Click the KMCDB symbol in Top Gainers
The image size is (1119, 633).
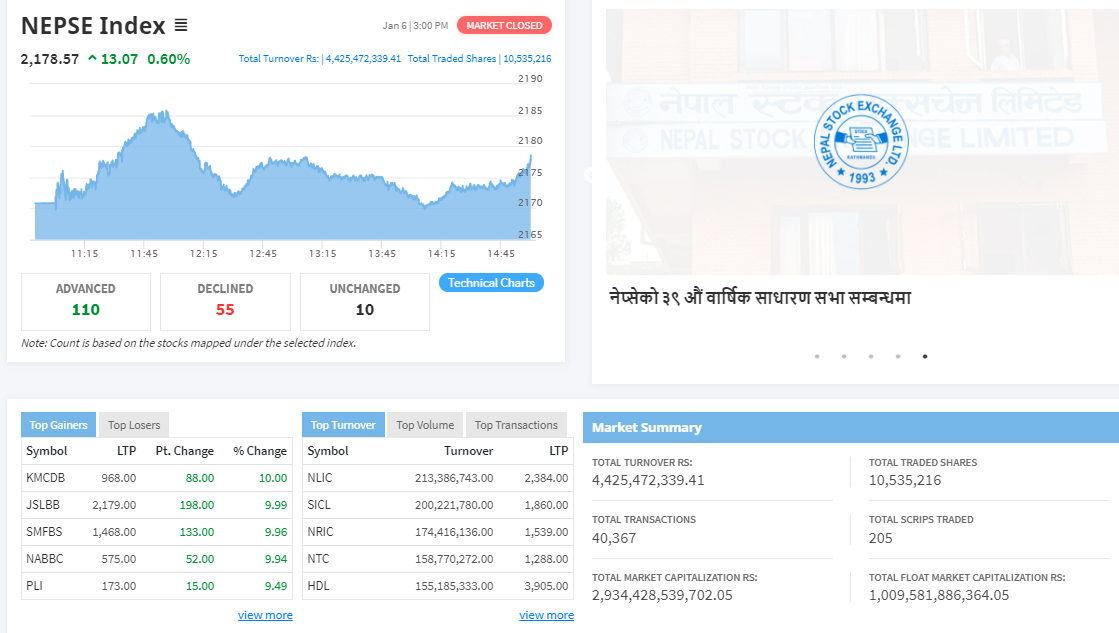pyautogui.click(x=46, y=478)
